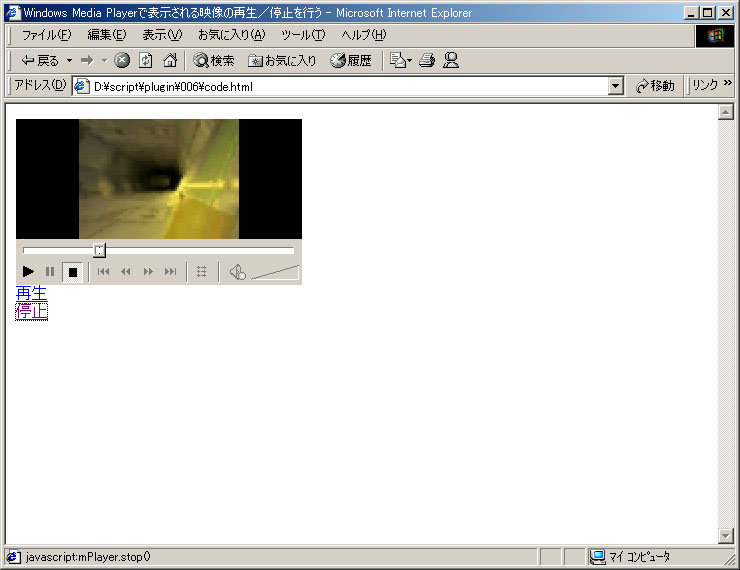Click the アドレス(D) address label
Image resolution: width=740 pixels, height=570 pixels.
(x=40, y=85)
